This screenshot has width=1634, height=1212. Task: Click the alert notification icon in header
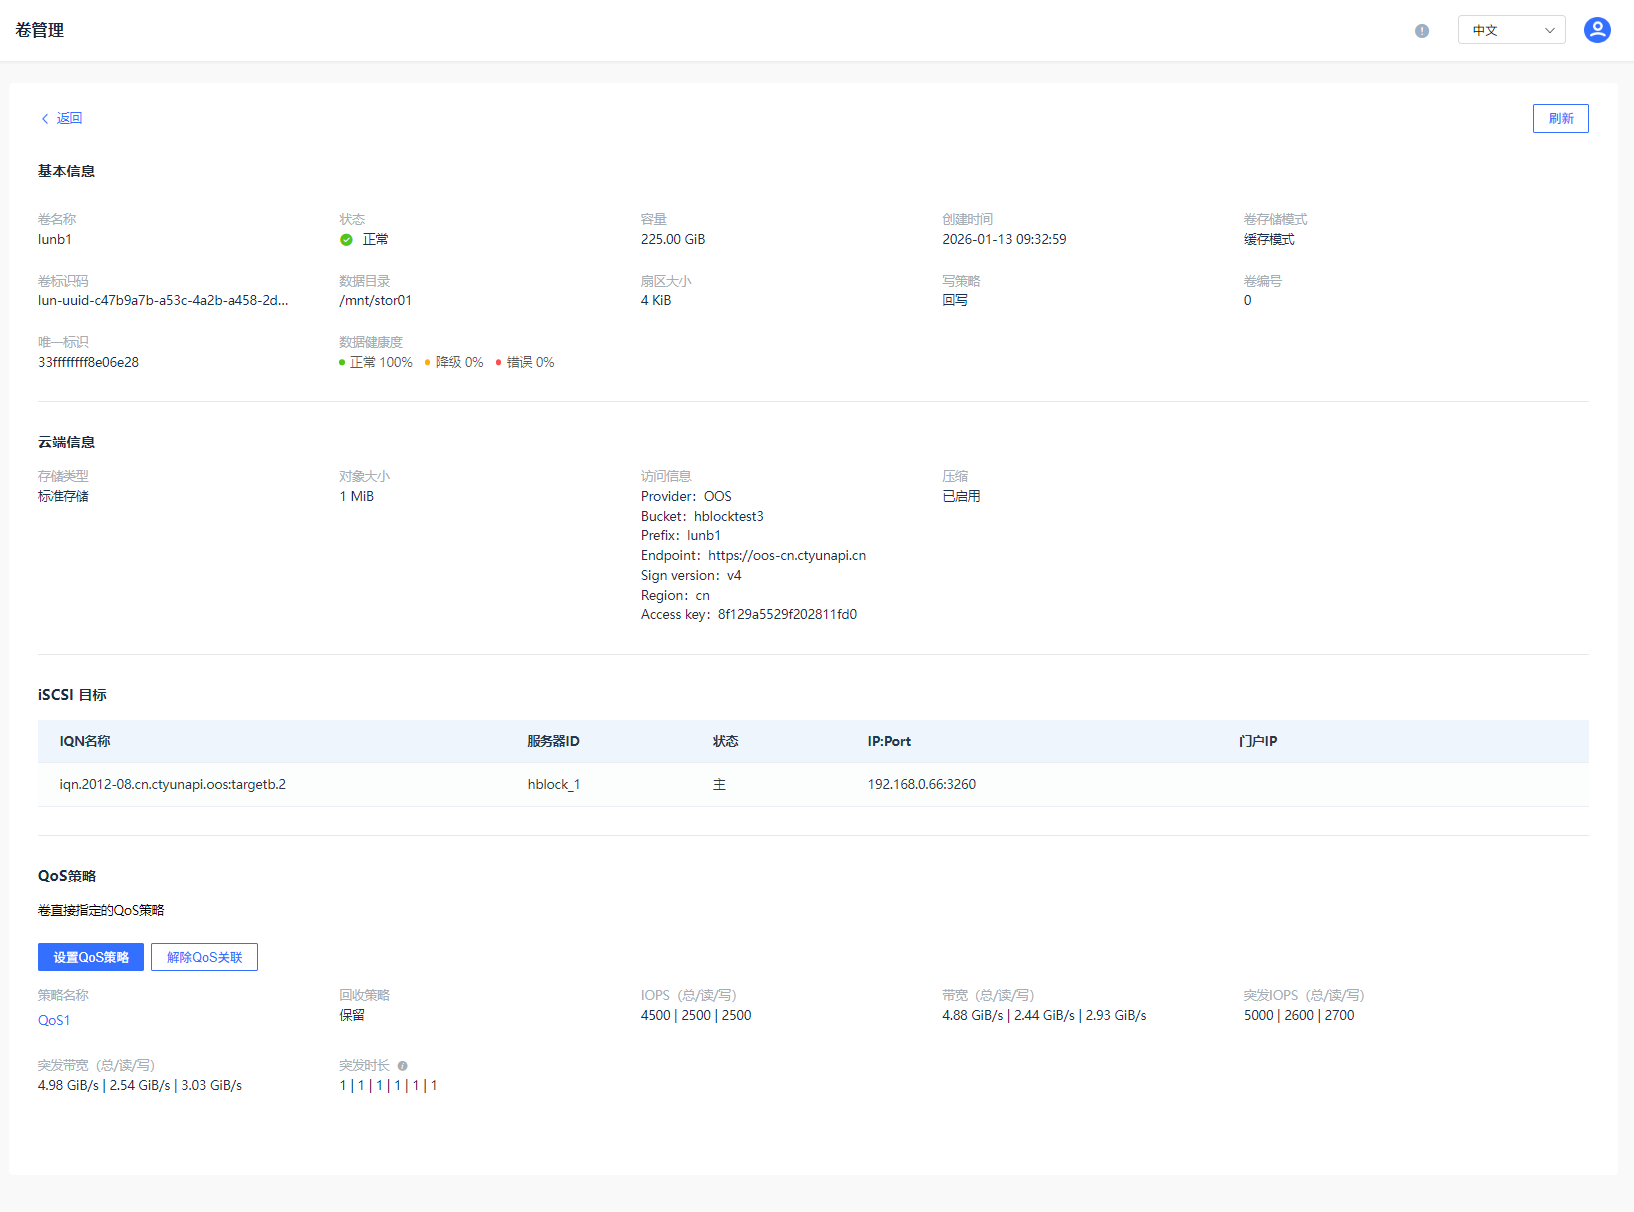(1421, 31)
